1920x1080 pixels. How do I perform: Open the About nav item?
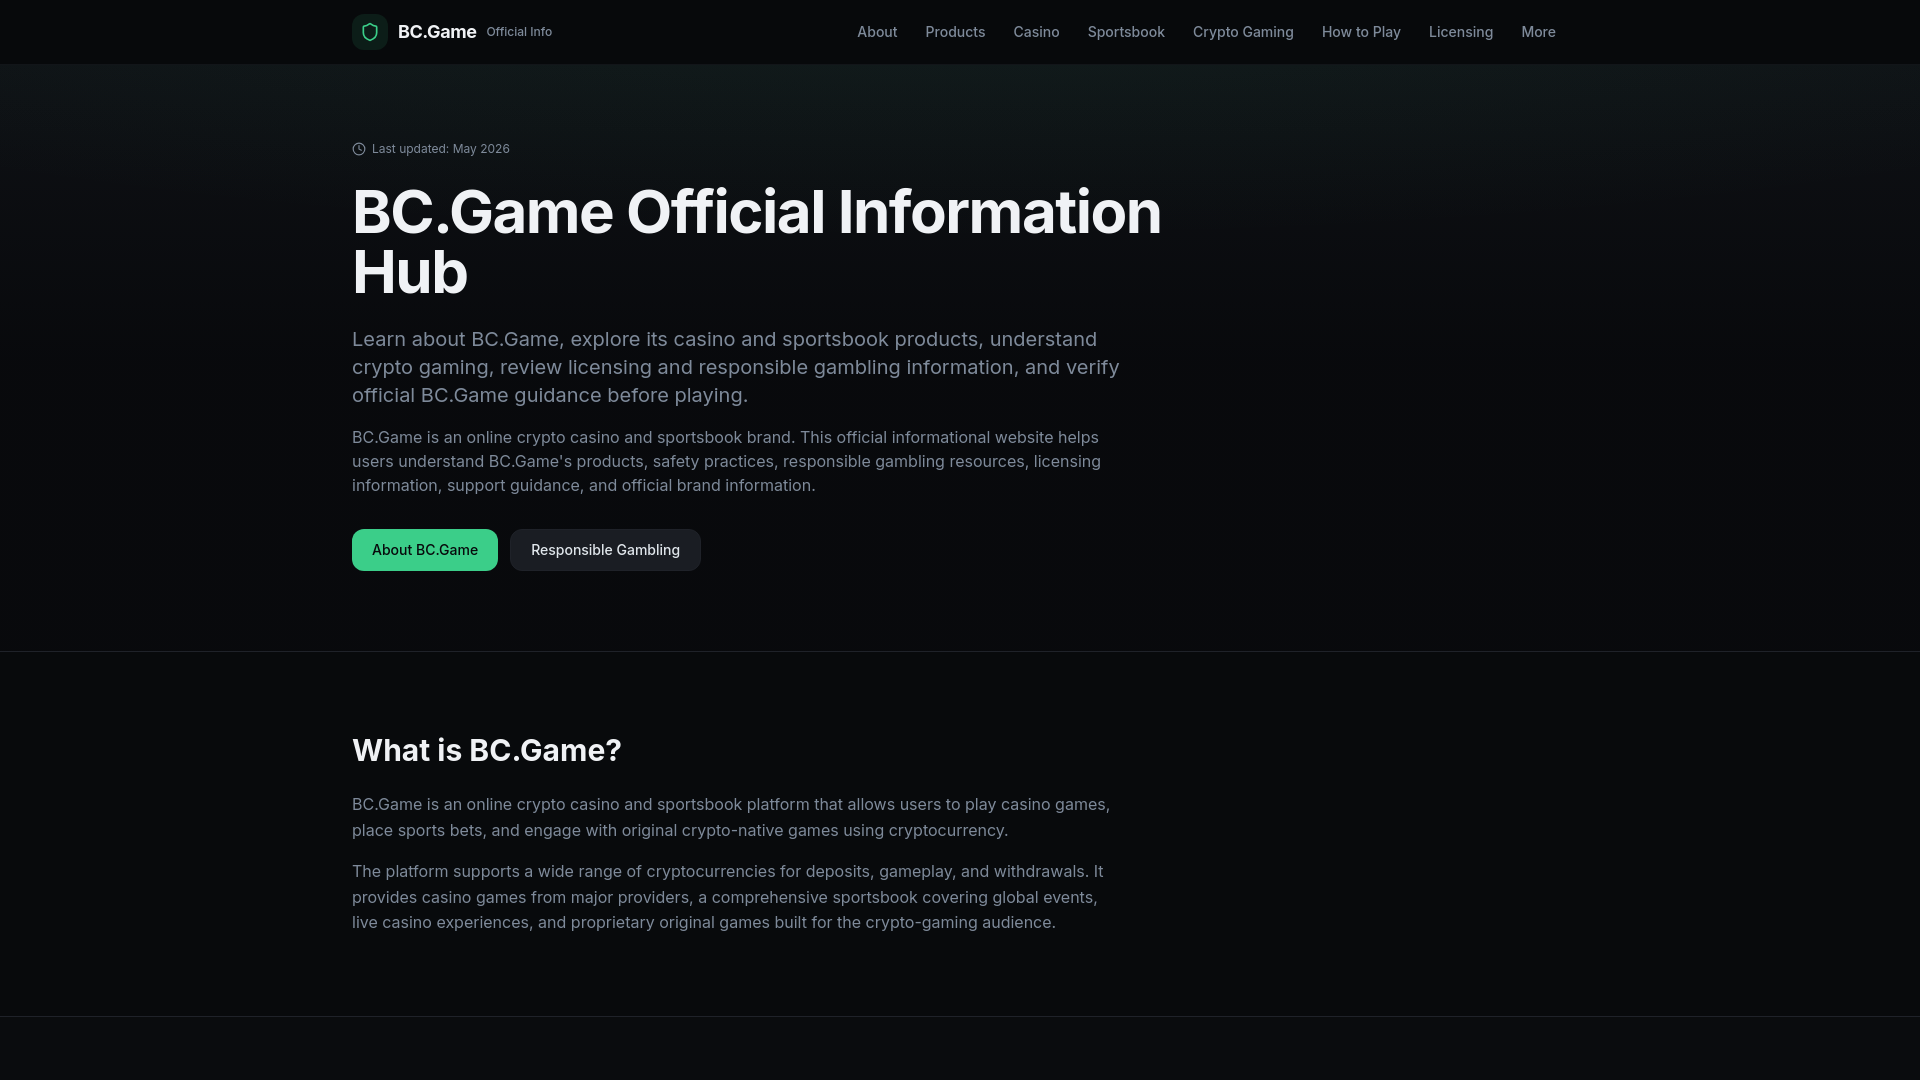pyautogui.click(x=877, y=32)
